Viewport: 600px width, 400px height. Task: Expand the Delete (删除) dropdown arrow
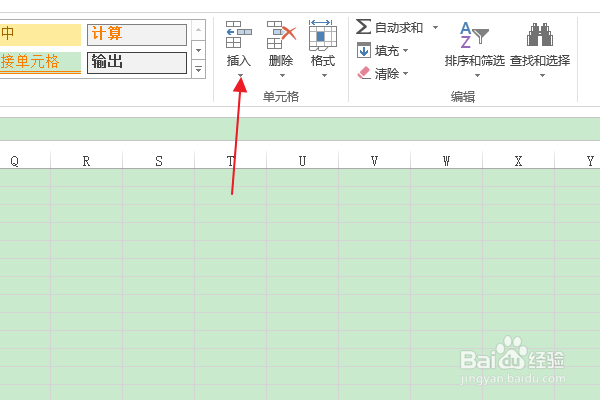282,75
